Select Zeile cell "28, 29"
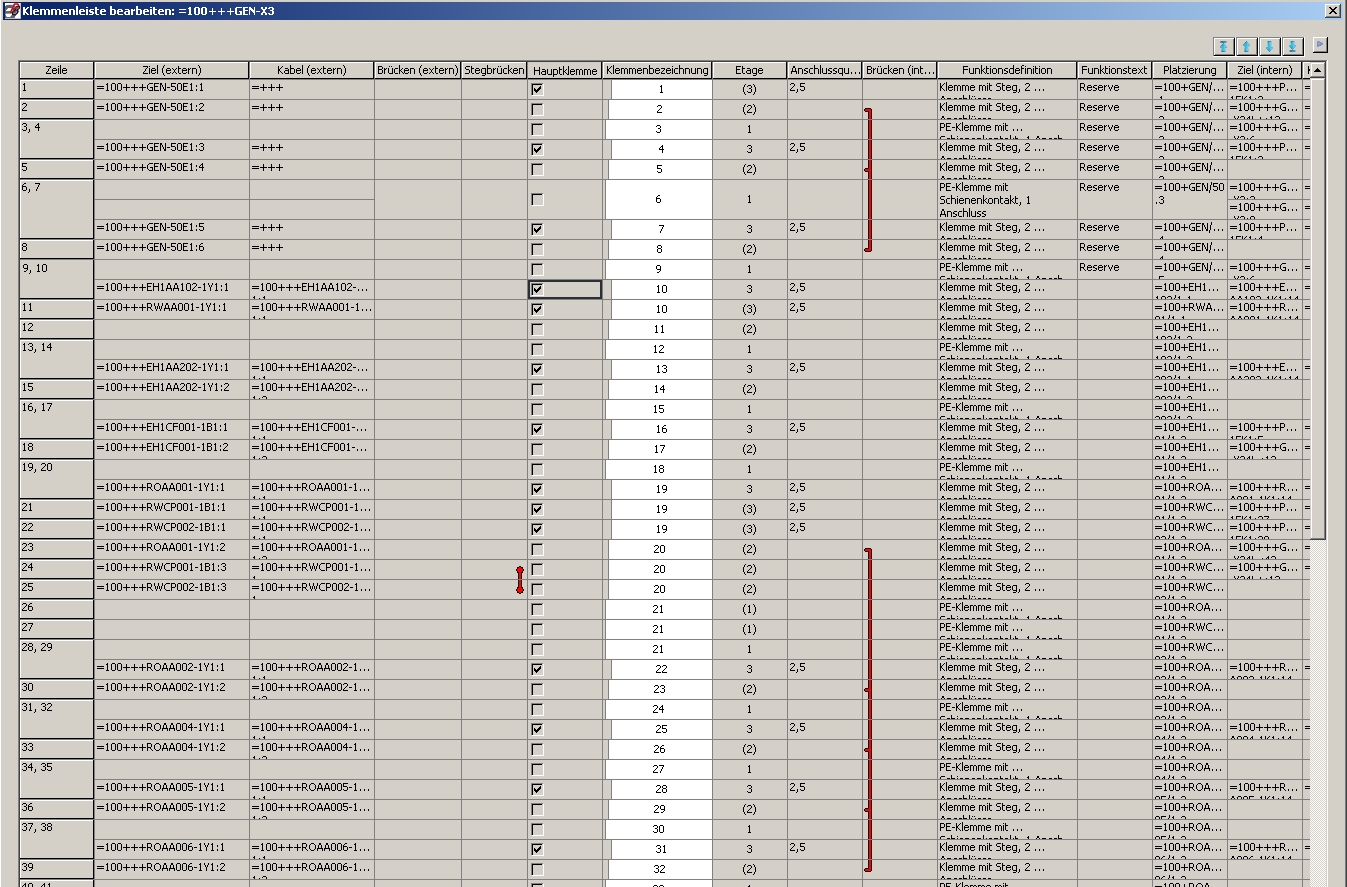 pyautogui.click(x=56, y=660)
